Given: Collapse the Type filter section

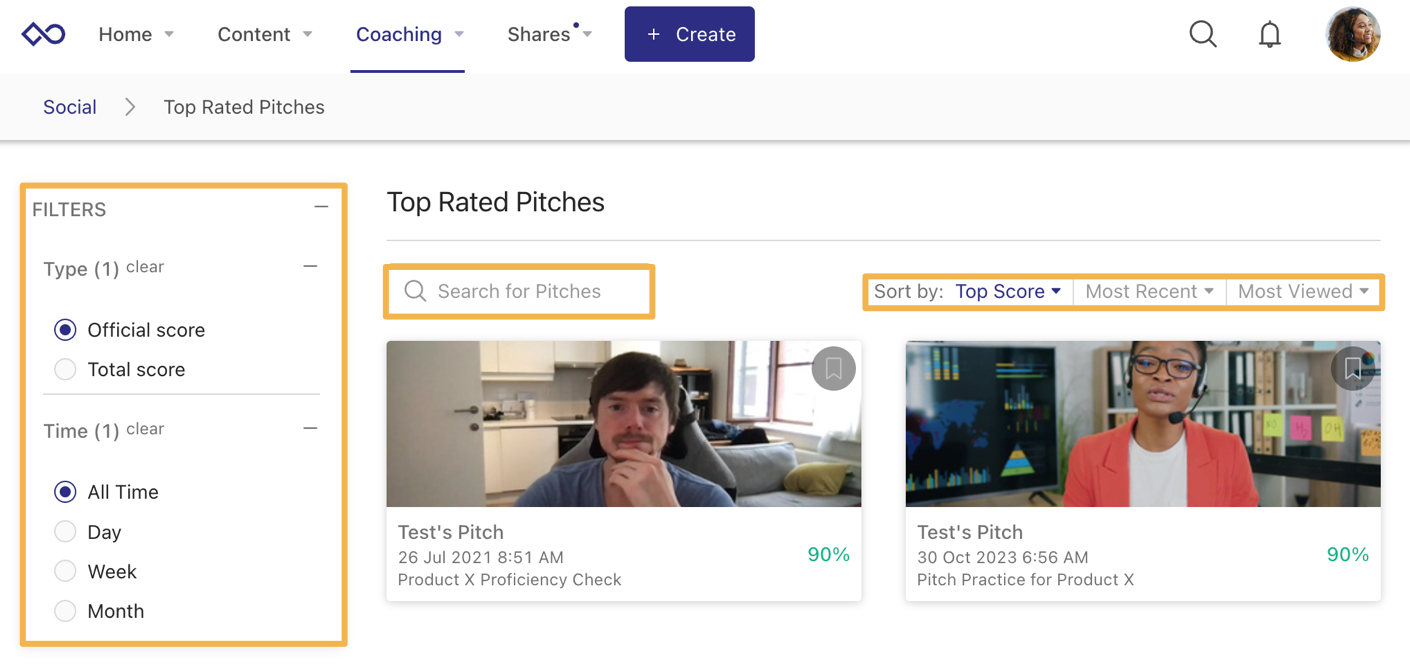Looking at the screenshot, I should click(x=310, y=267).
